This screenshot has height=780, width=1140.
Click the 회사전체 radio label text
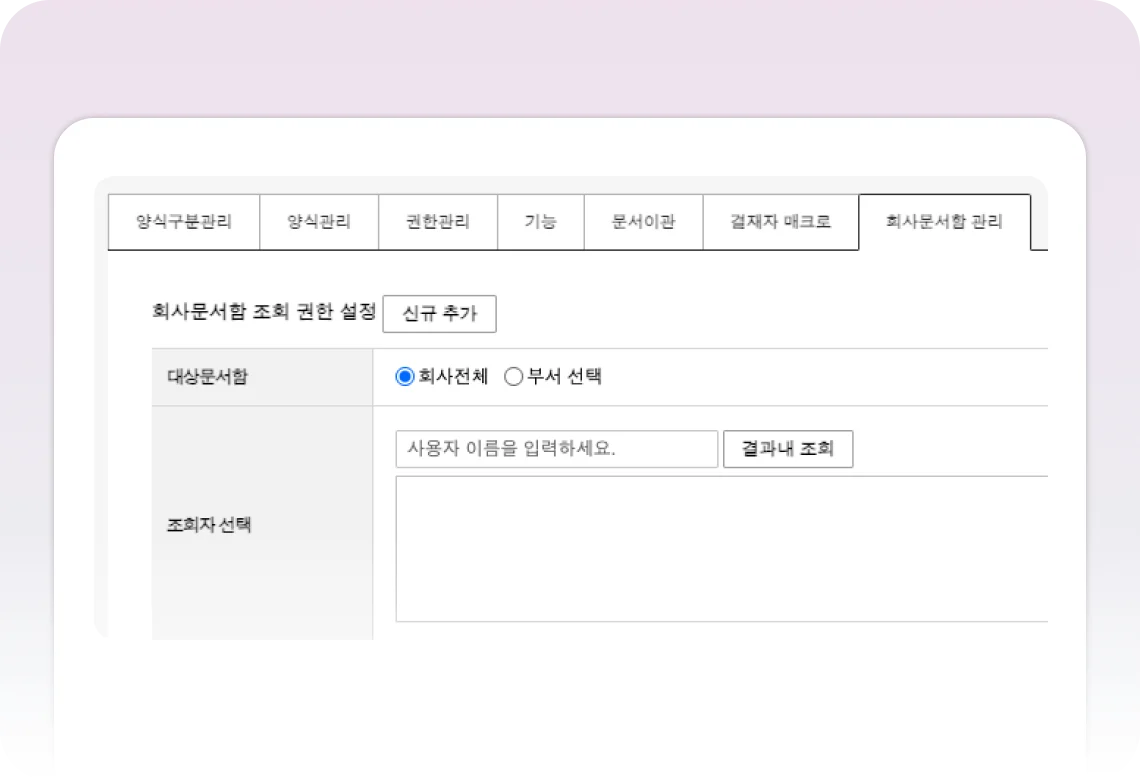coord(453,377)
